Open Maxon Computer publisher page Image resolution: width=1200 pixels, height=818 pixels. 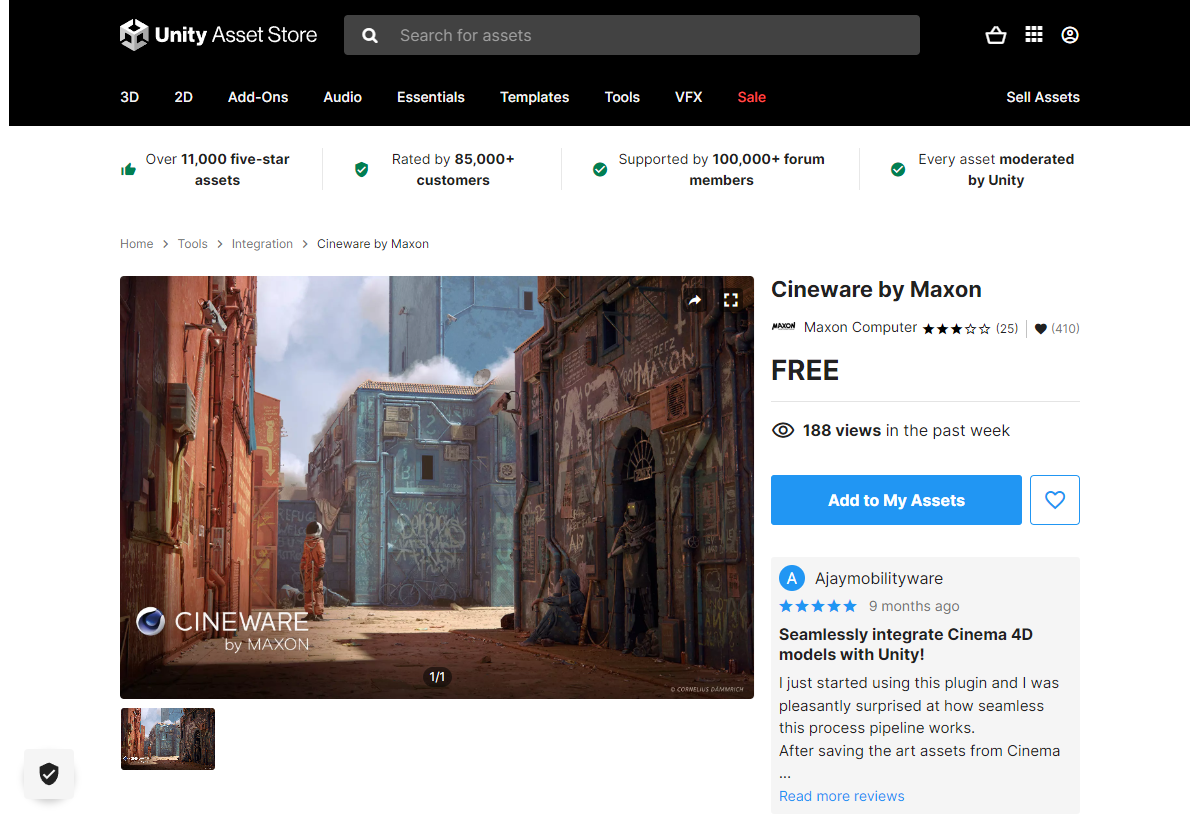(861, 327)
